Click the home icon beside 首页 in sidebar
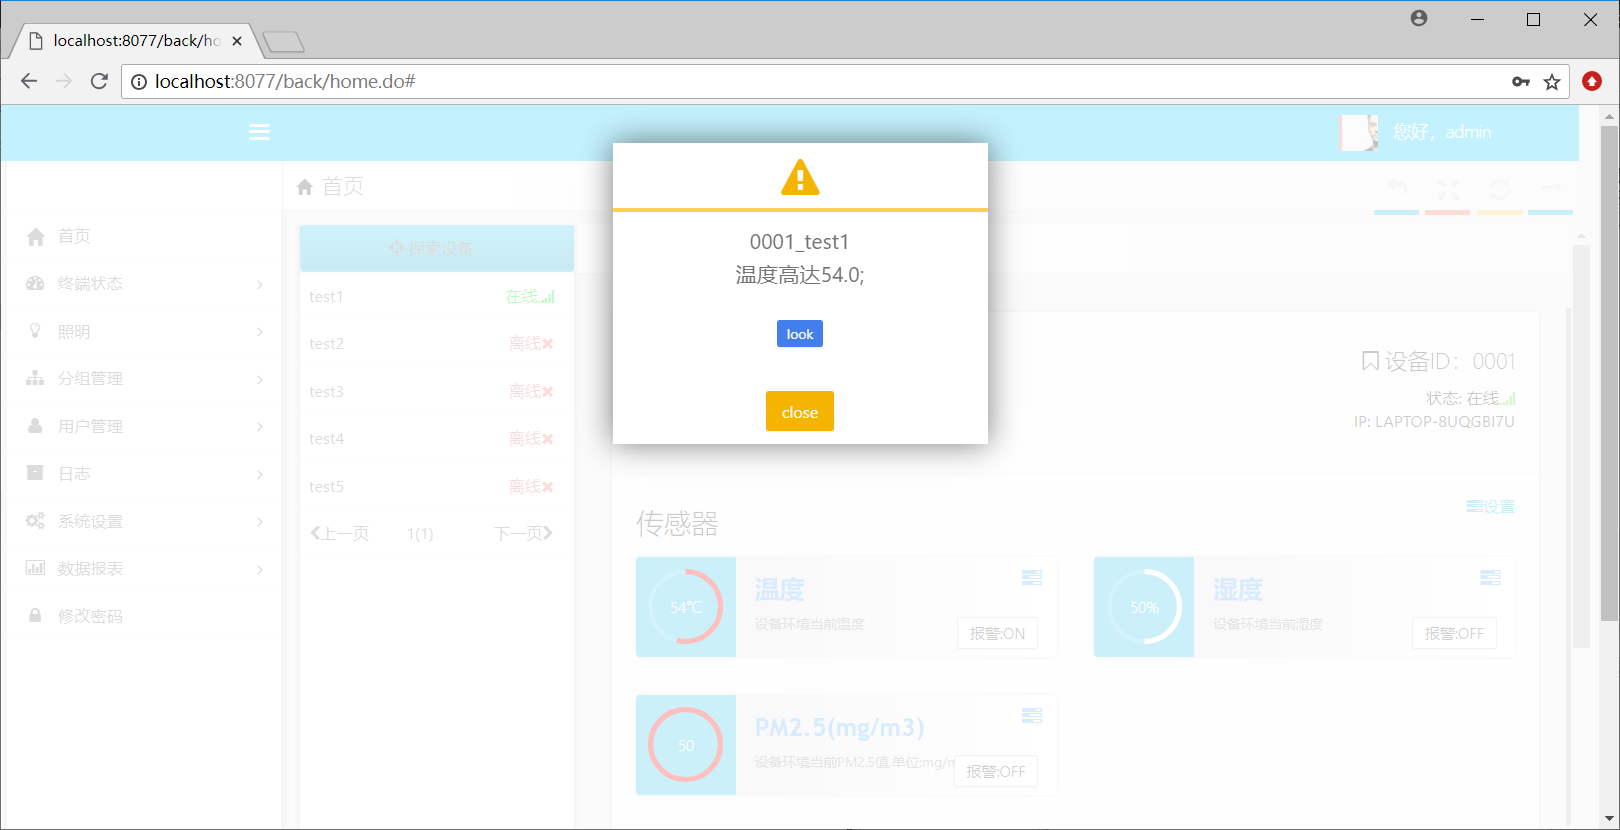1620x830 pixels. [x=36, y=236]
